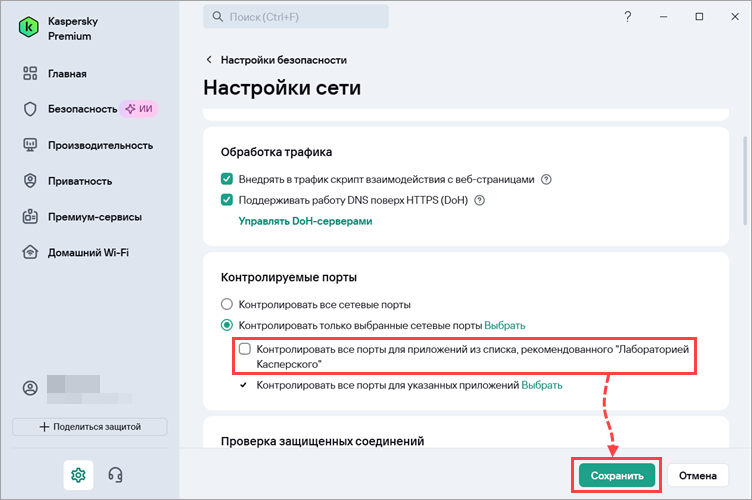
Task: Open help via the question mark icon
Action: [x=627, y=17]
